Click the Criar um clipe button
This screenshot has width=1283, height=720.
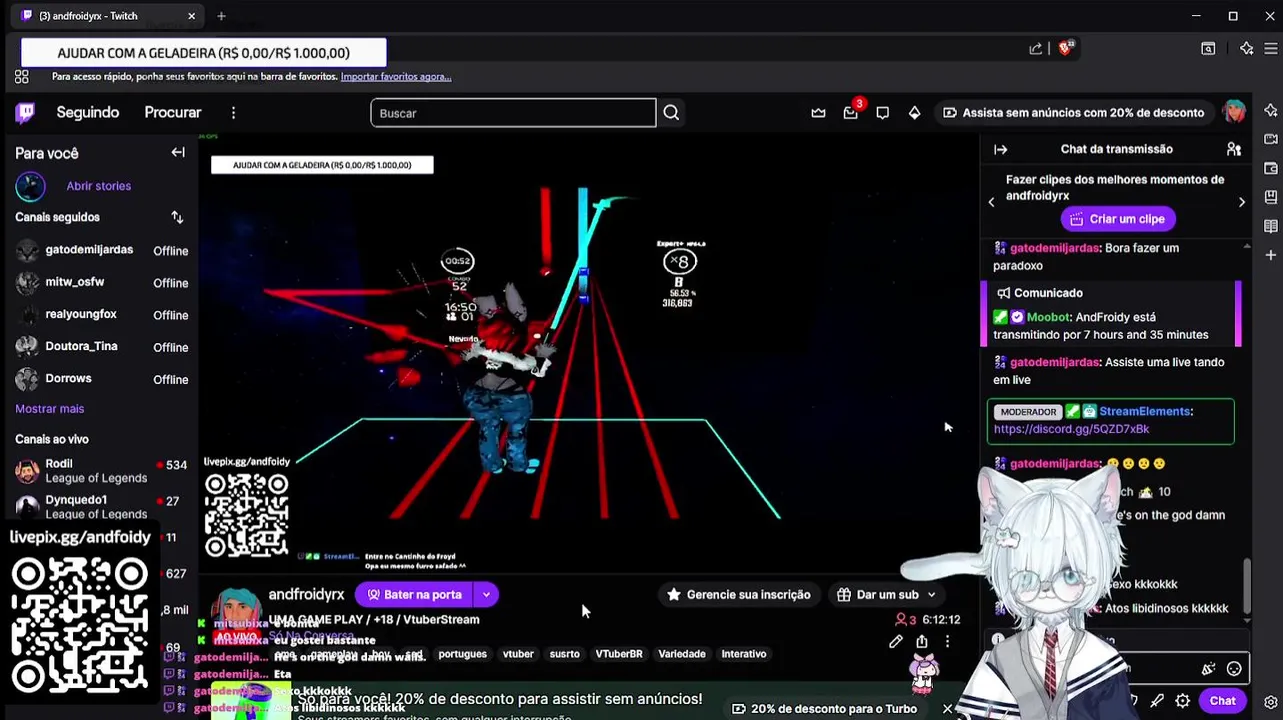pos(1117,219)
